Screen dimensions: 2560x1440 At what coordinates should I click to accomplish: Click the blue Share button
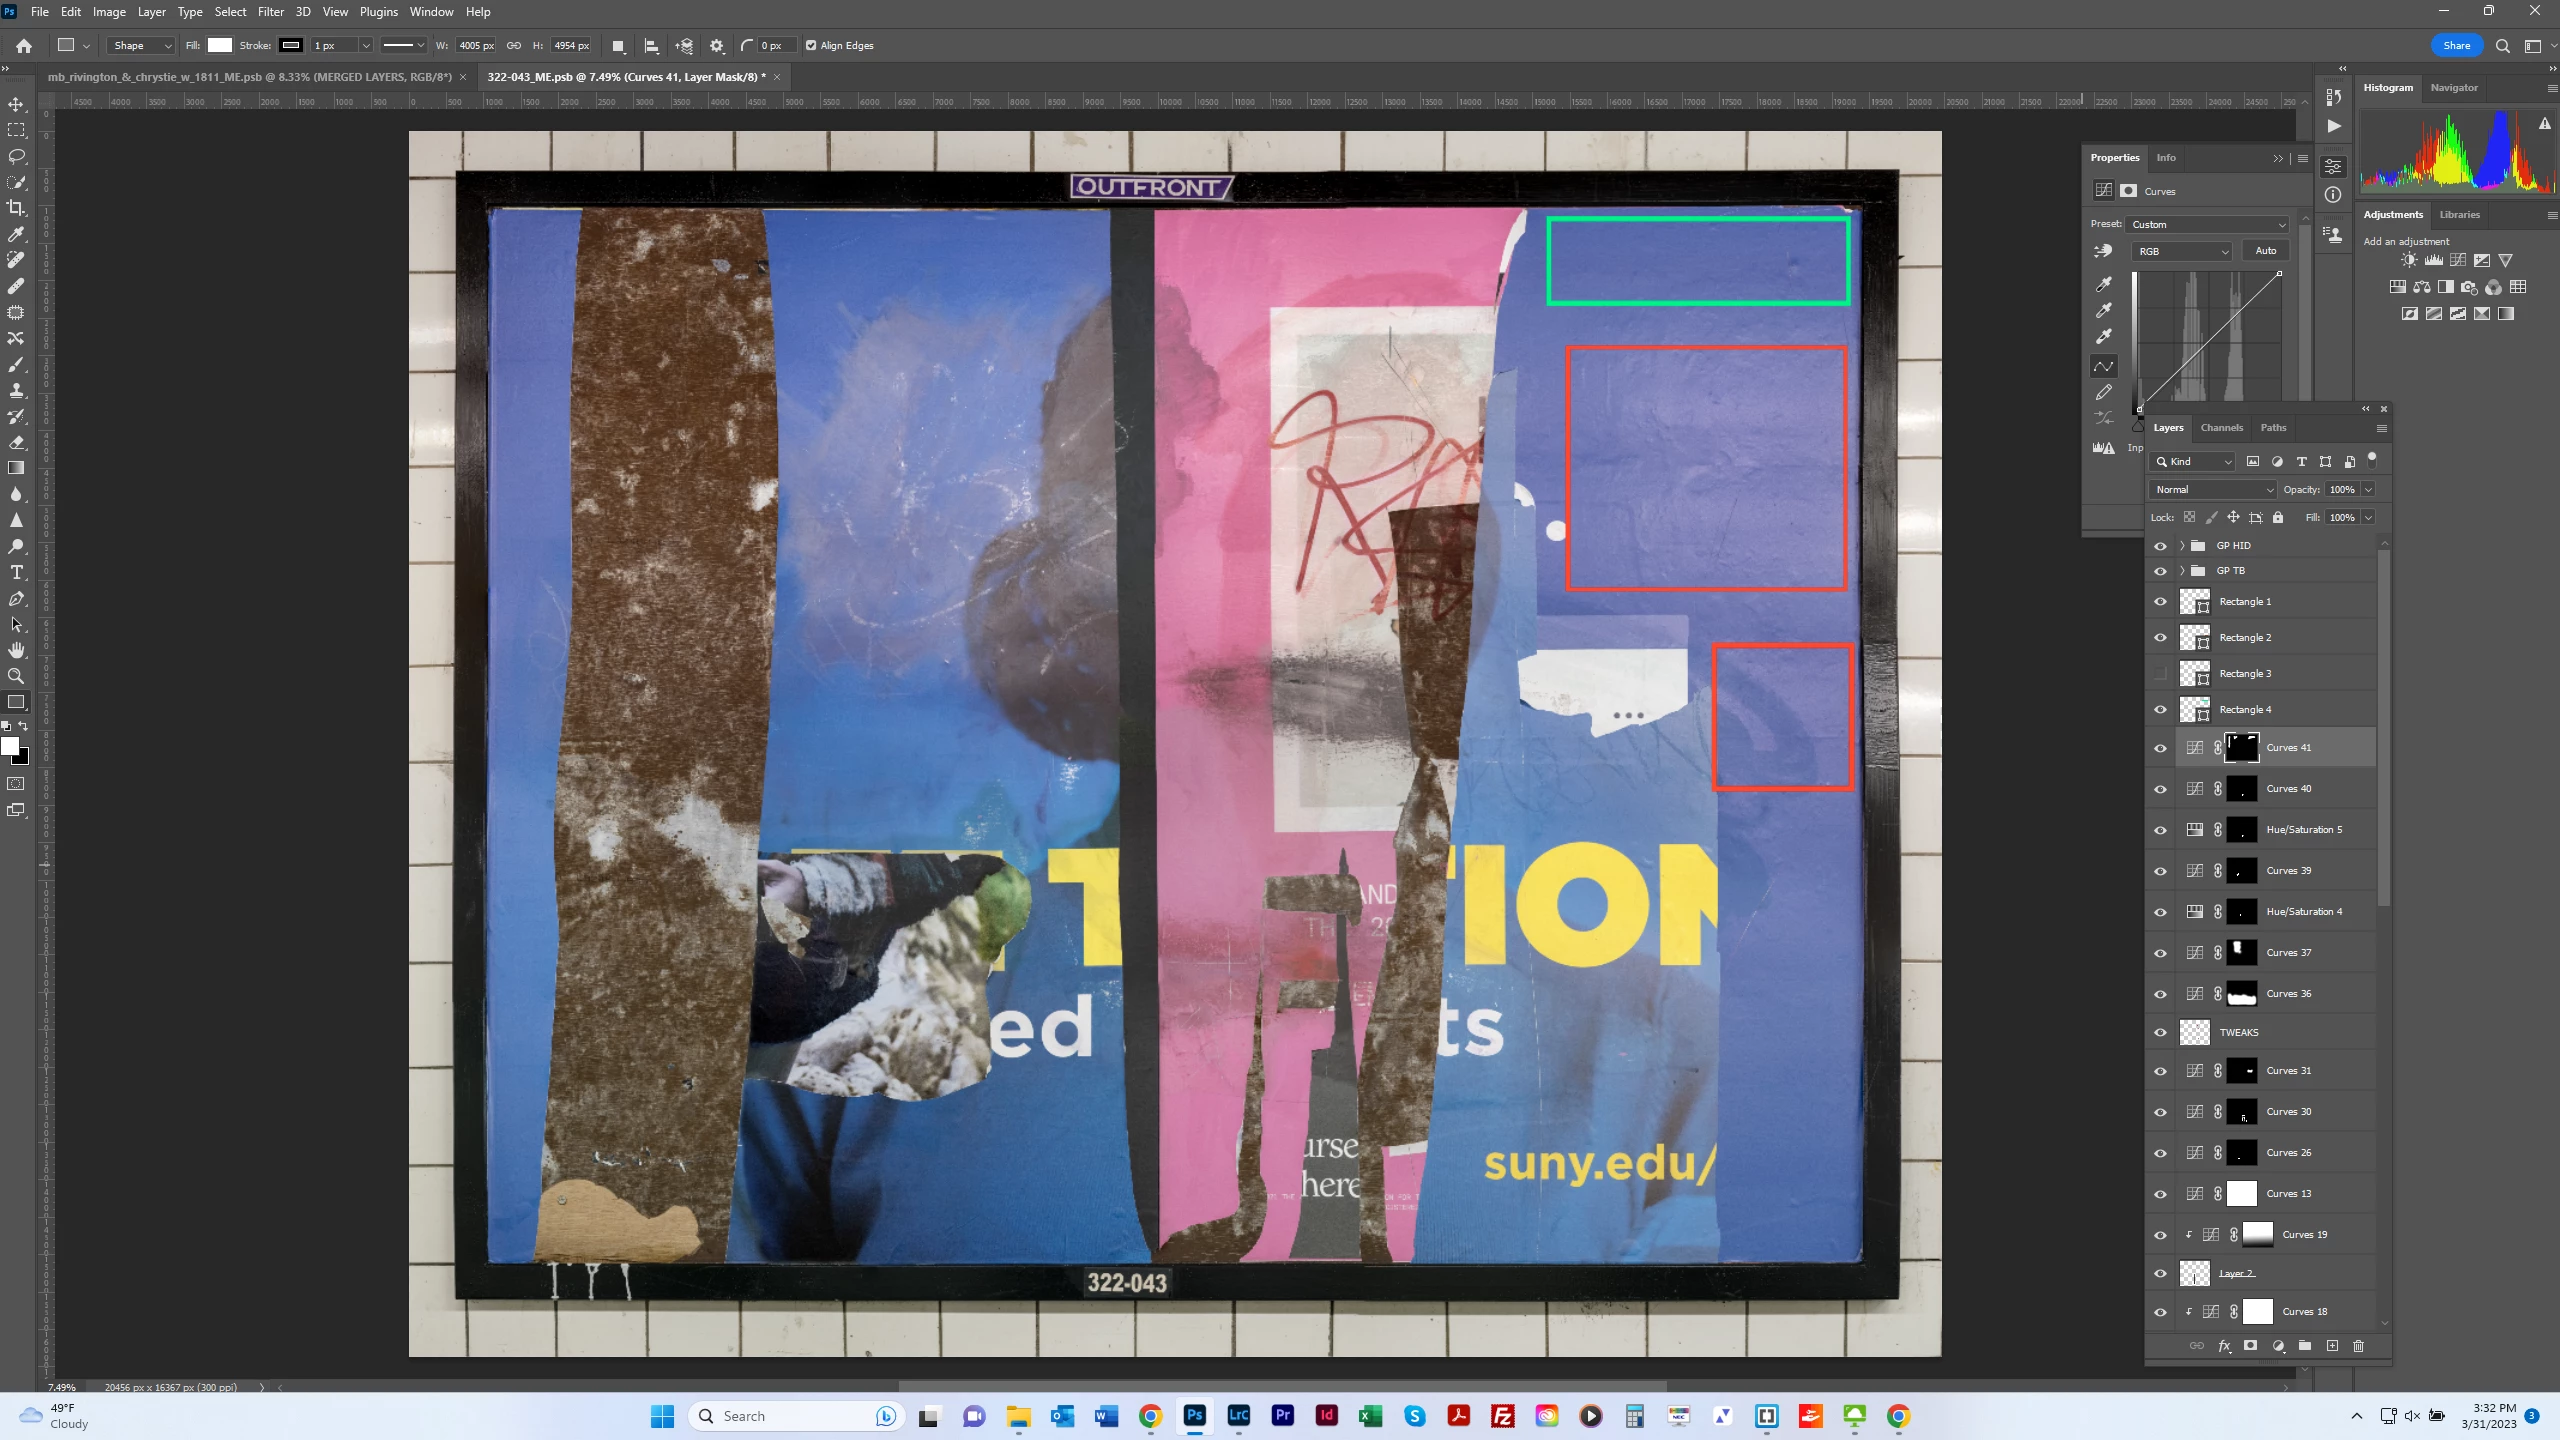pyautogui.click(x=2455, y=46)
